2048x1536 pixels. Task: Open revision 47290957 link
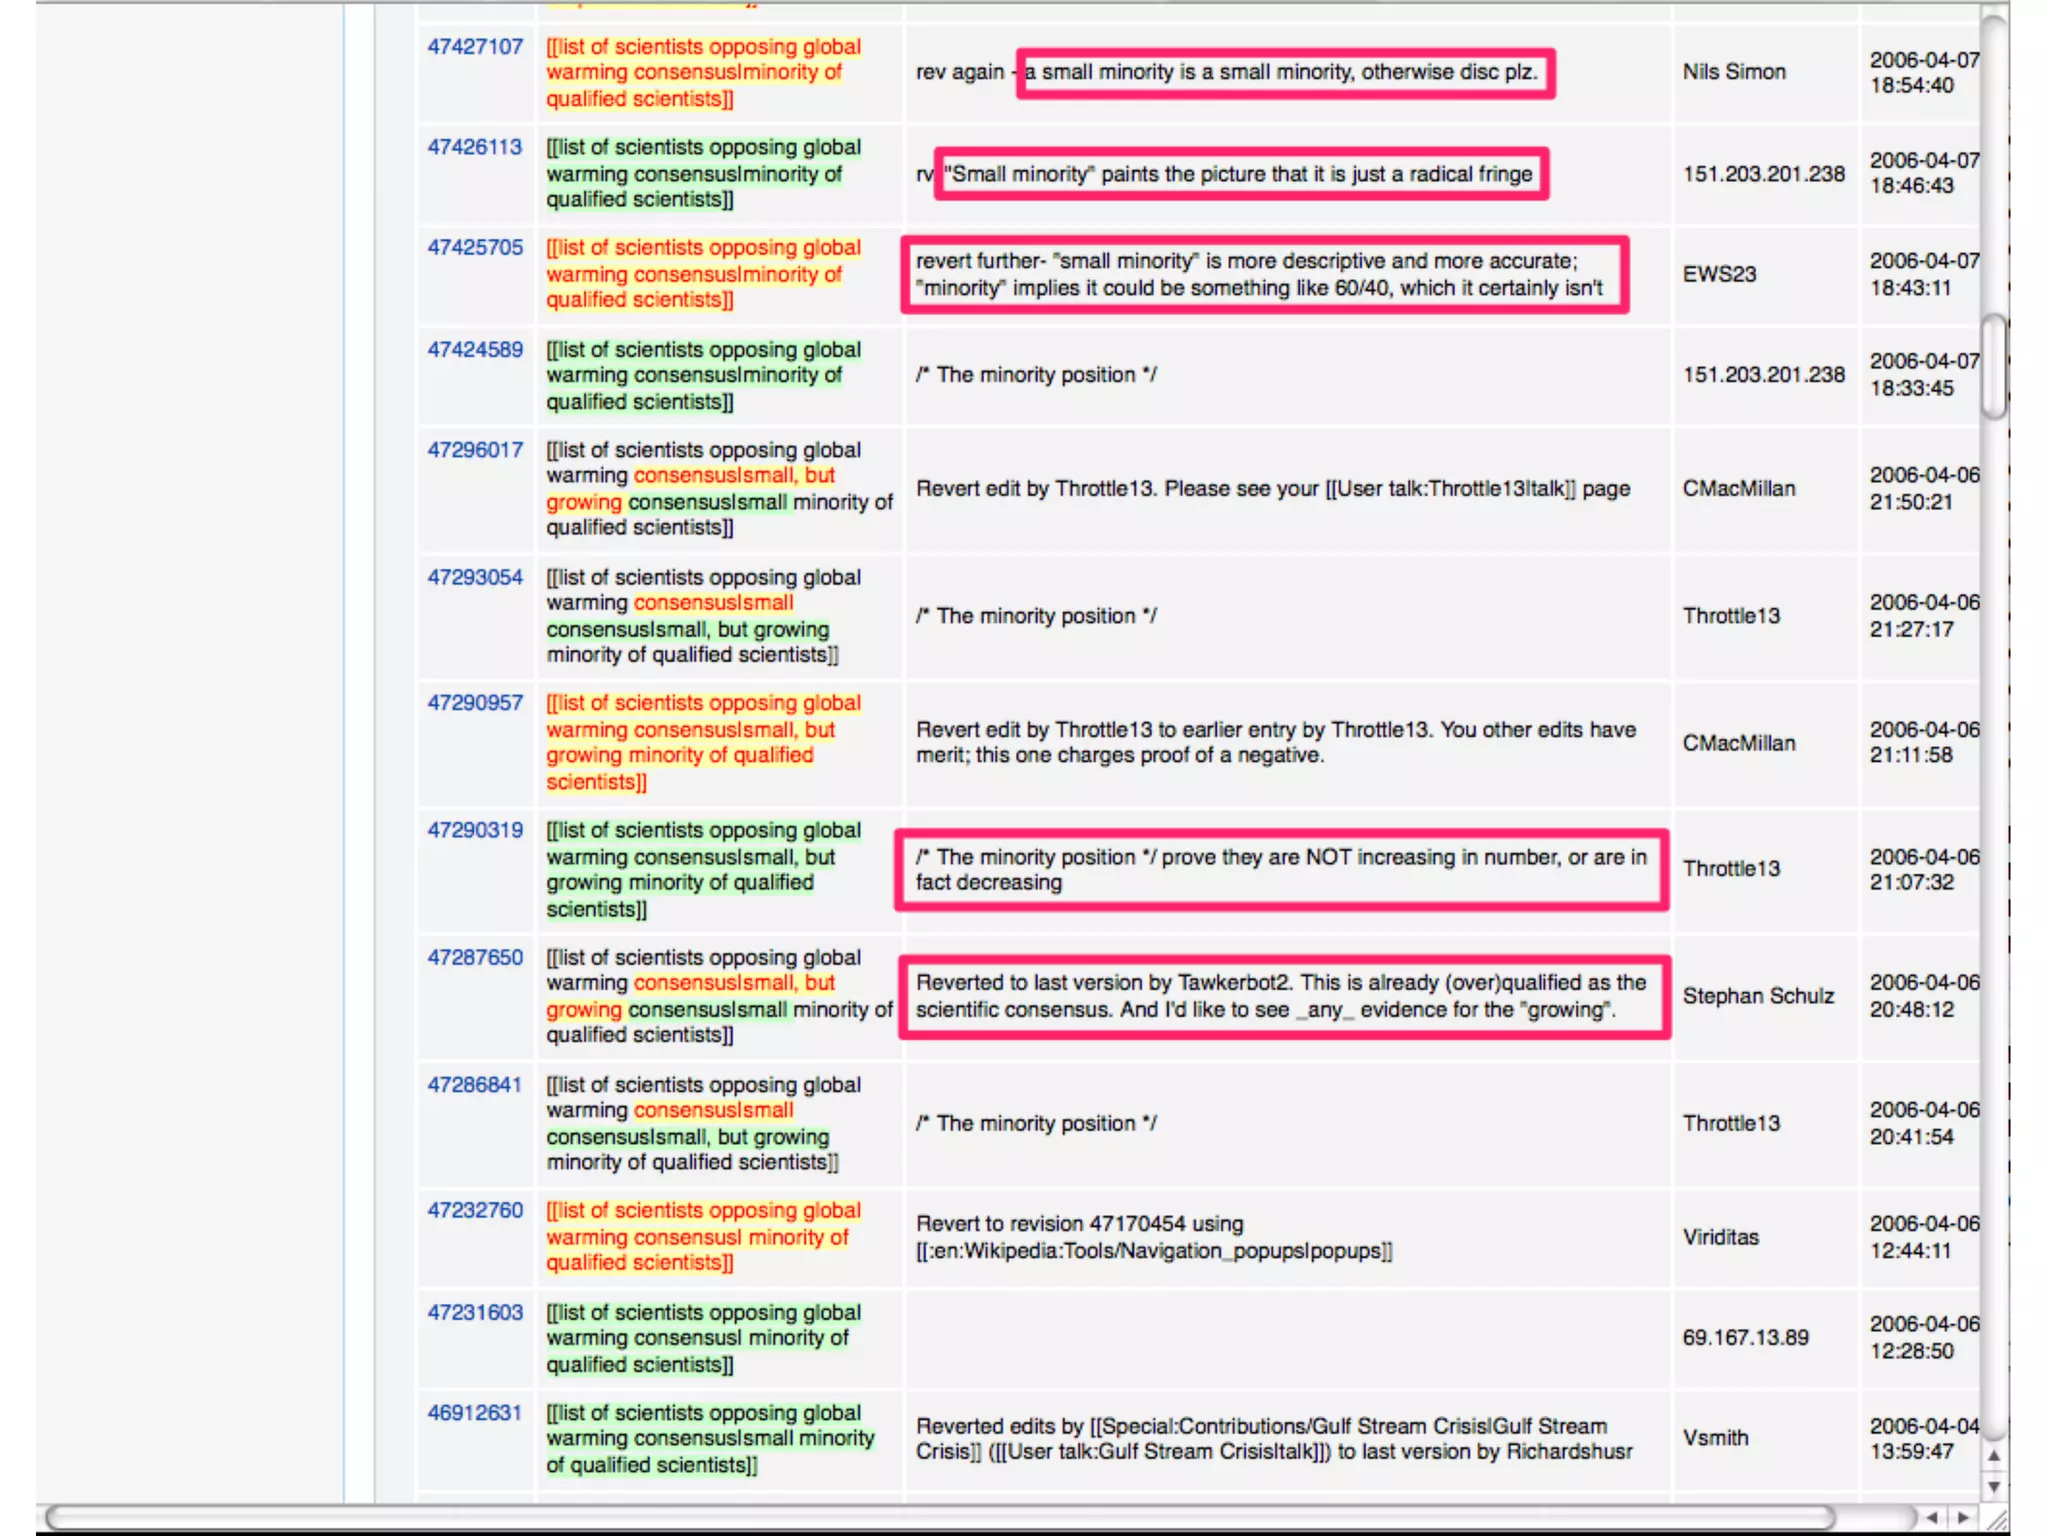475,703
